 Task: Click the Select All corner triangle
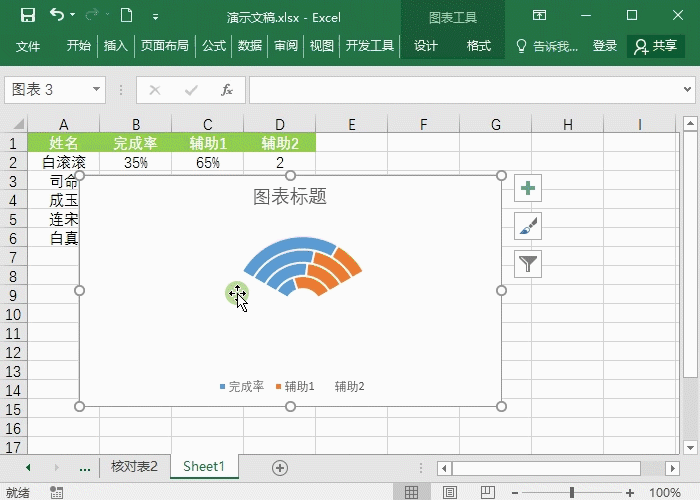coord(17,124)
